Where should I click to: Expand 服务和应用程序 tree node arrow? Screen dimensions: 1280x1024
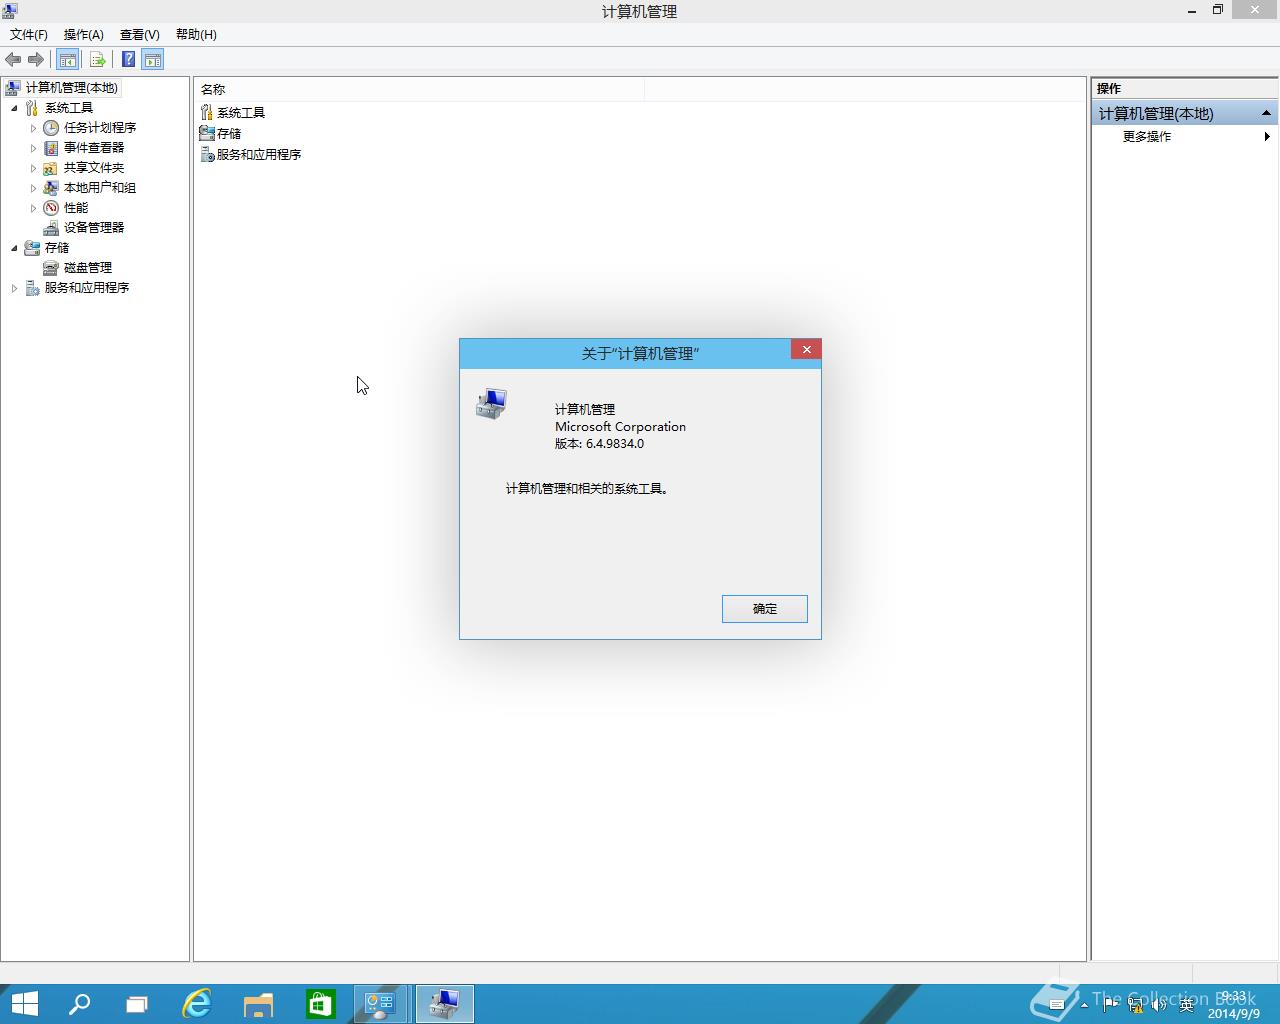pos(14,288)
